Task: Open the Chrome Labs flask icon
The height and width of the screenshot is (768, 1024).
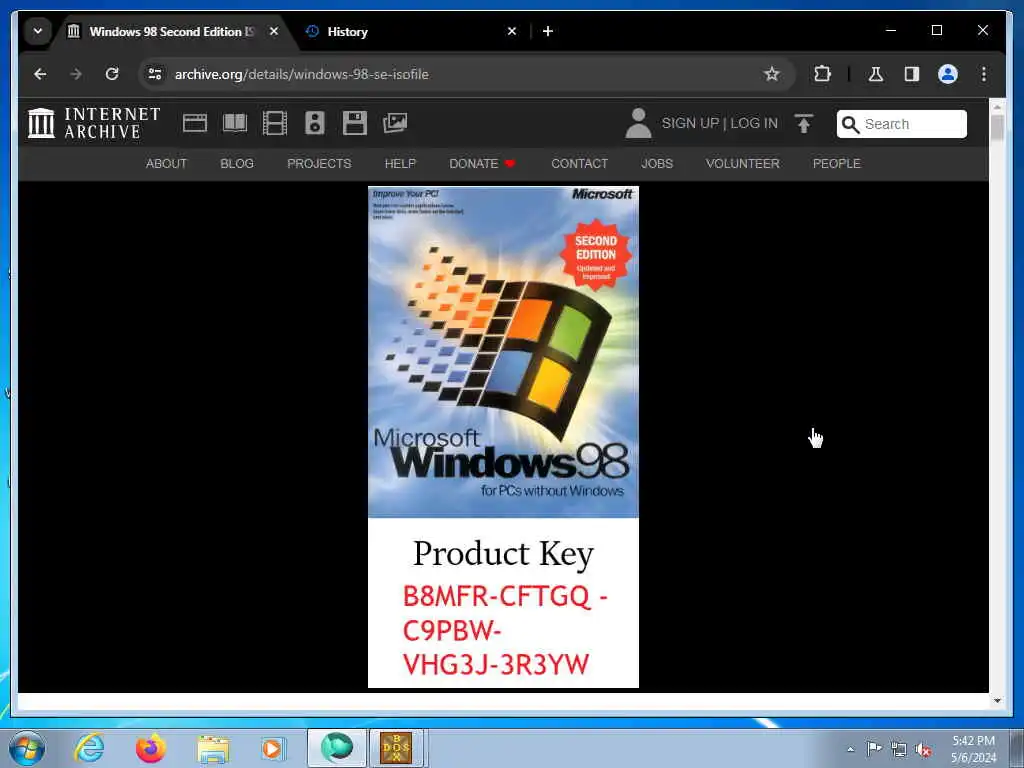Action: tap(876, 74)
